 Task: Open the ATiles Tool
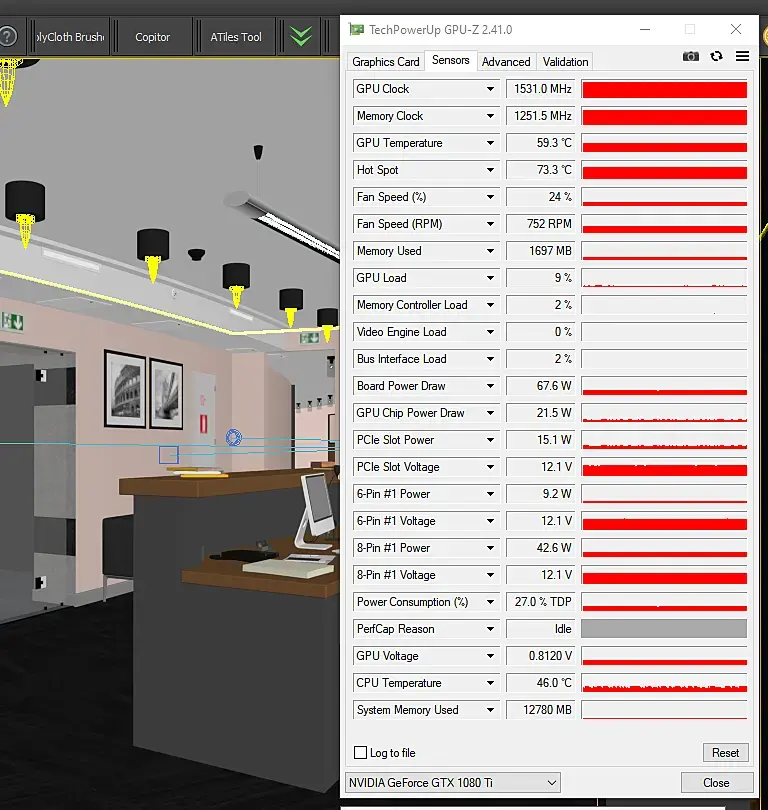pyautogui.click(x=236, y=37)
